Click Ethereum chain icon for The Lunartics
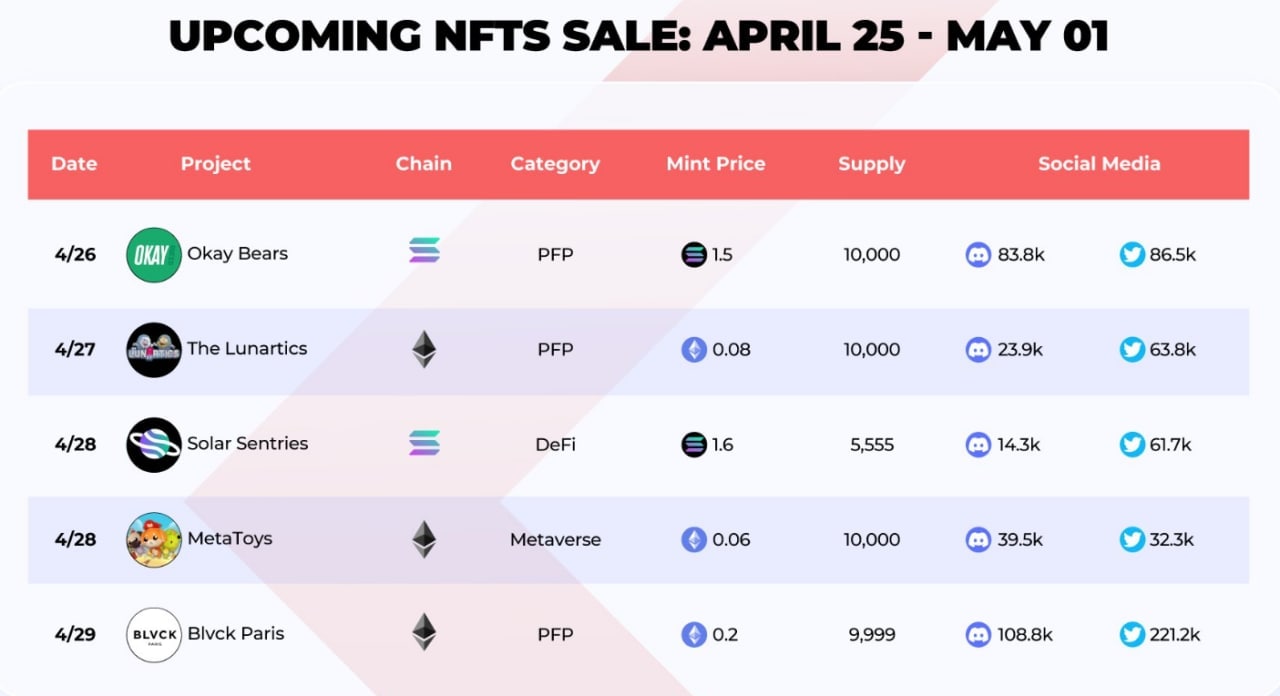The width and height of the screenshot is (1280, 696). (x=424, y=349)
